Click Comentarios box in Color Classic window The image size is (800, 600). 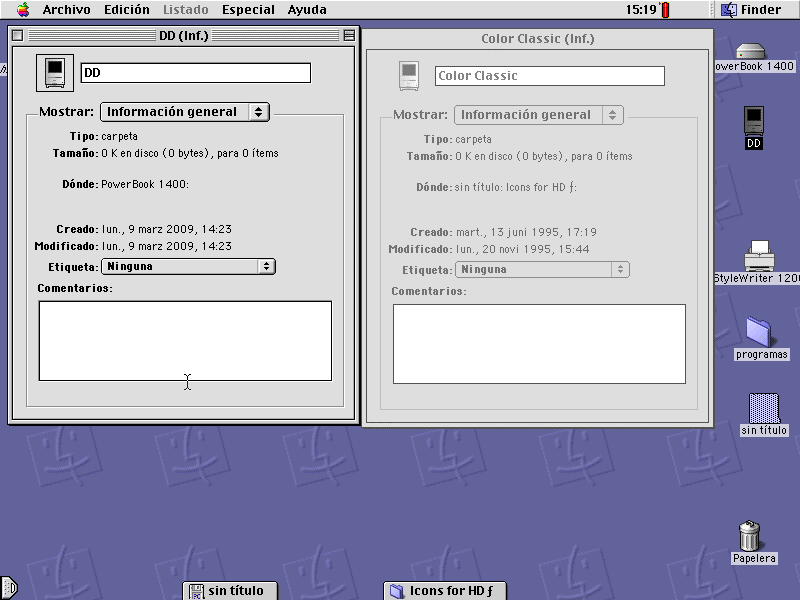pos(539,344)
